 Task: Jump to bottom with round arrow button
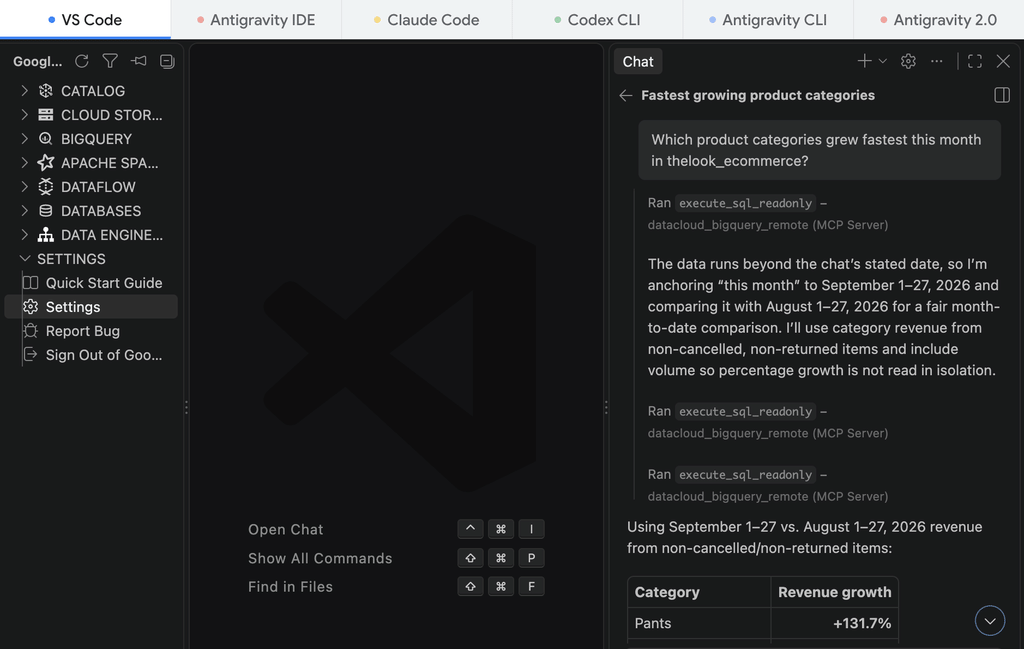[989, 621]
